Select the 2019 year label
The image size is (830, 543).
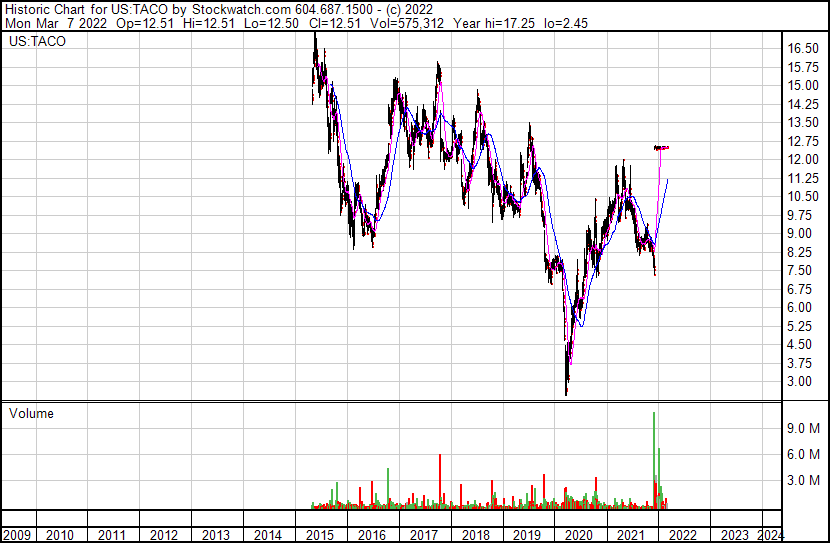527,535
